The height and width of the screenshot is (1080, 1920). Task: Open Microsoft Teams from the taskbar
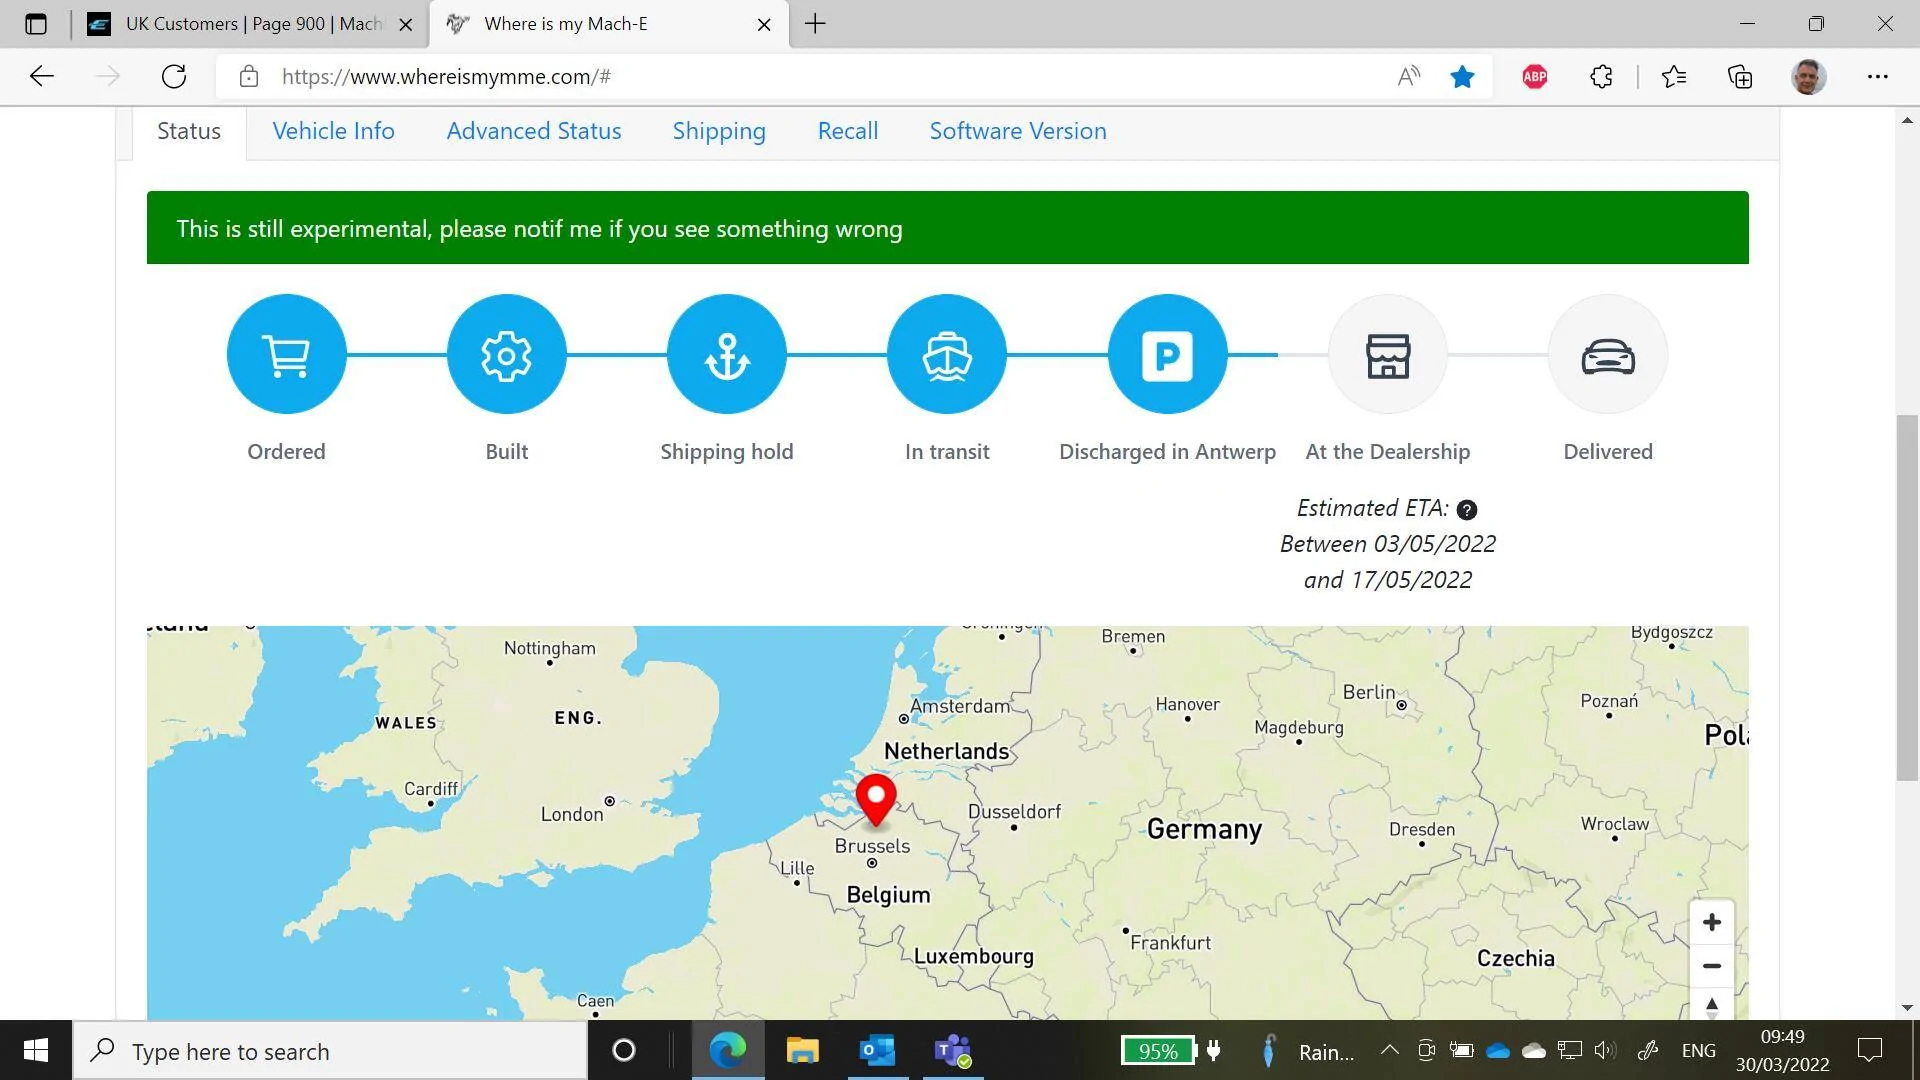[952, 1051]
